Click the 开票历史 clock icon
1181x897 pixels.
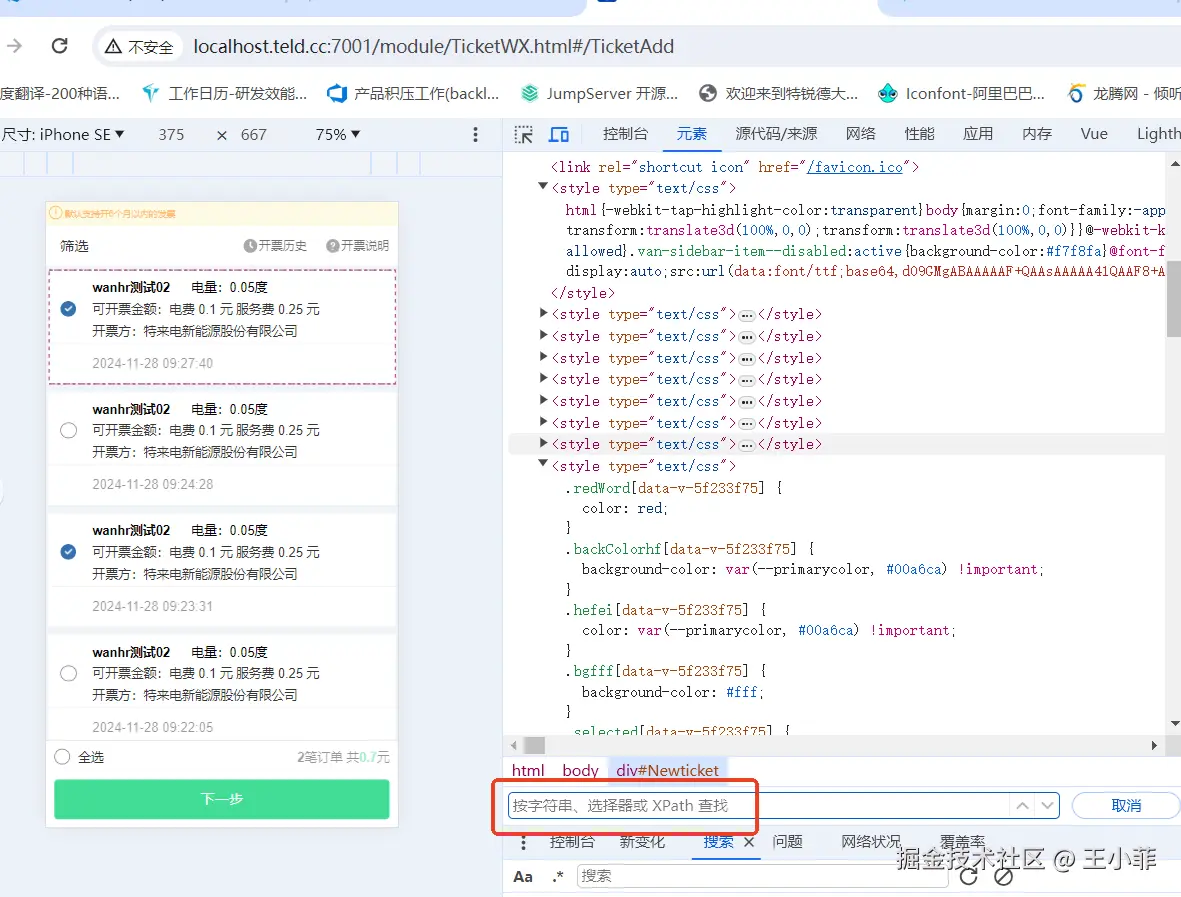coord(250,246)
